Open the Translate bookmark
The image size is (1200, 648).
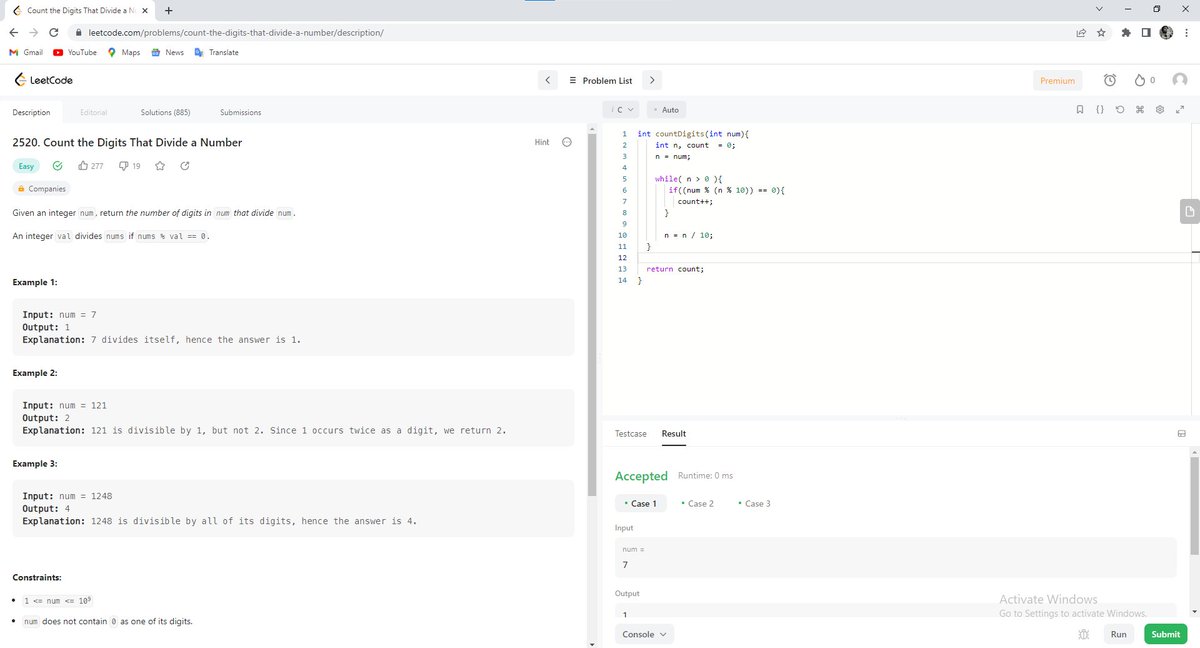tap(217, 52)
